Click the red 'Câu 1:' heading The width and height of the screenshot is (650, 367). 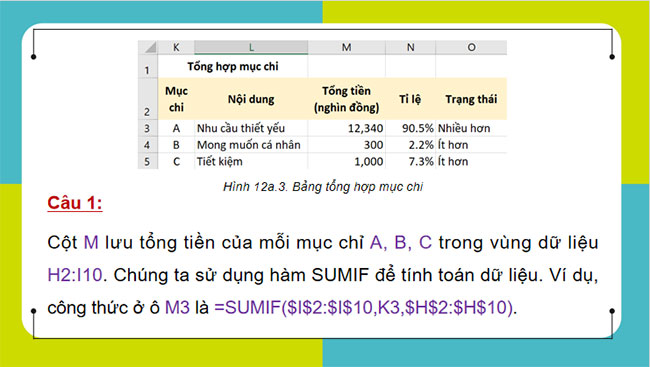[x=75, y=203]
